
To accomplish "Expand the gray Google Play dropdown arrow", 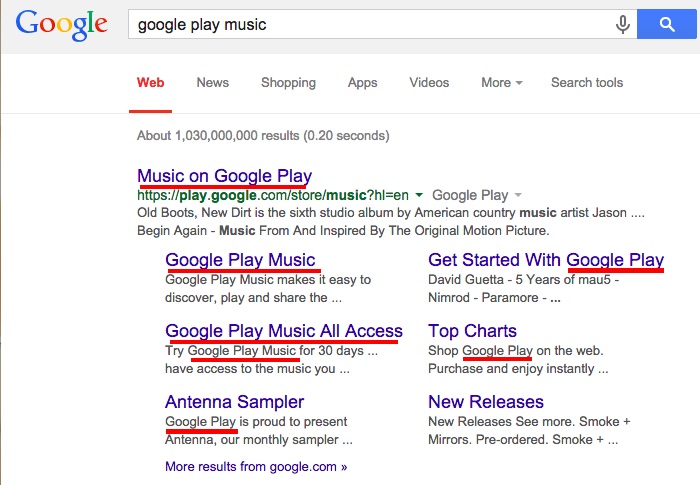I will (518, 195).
